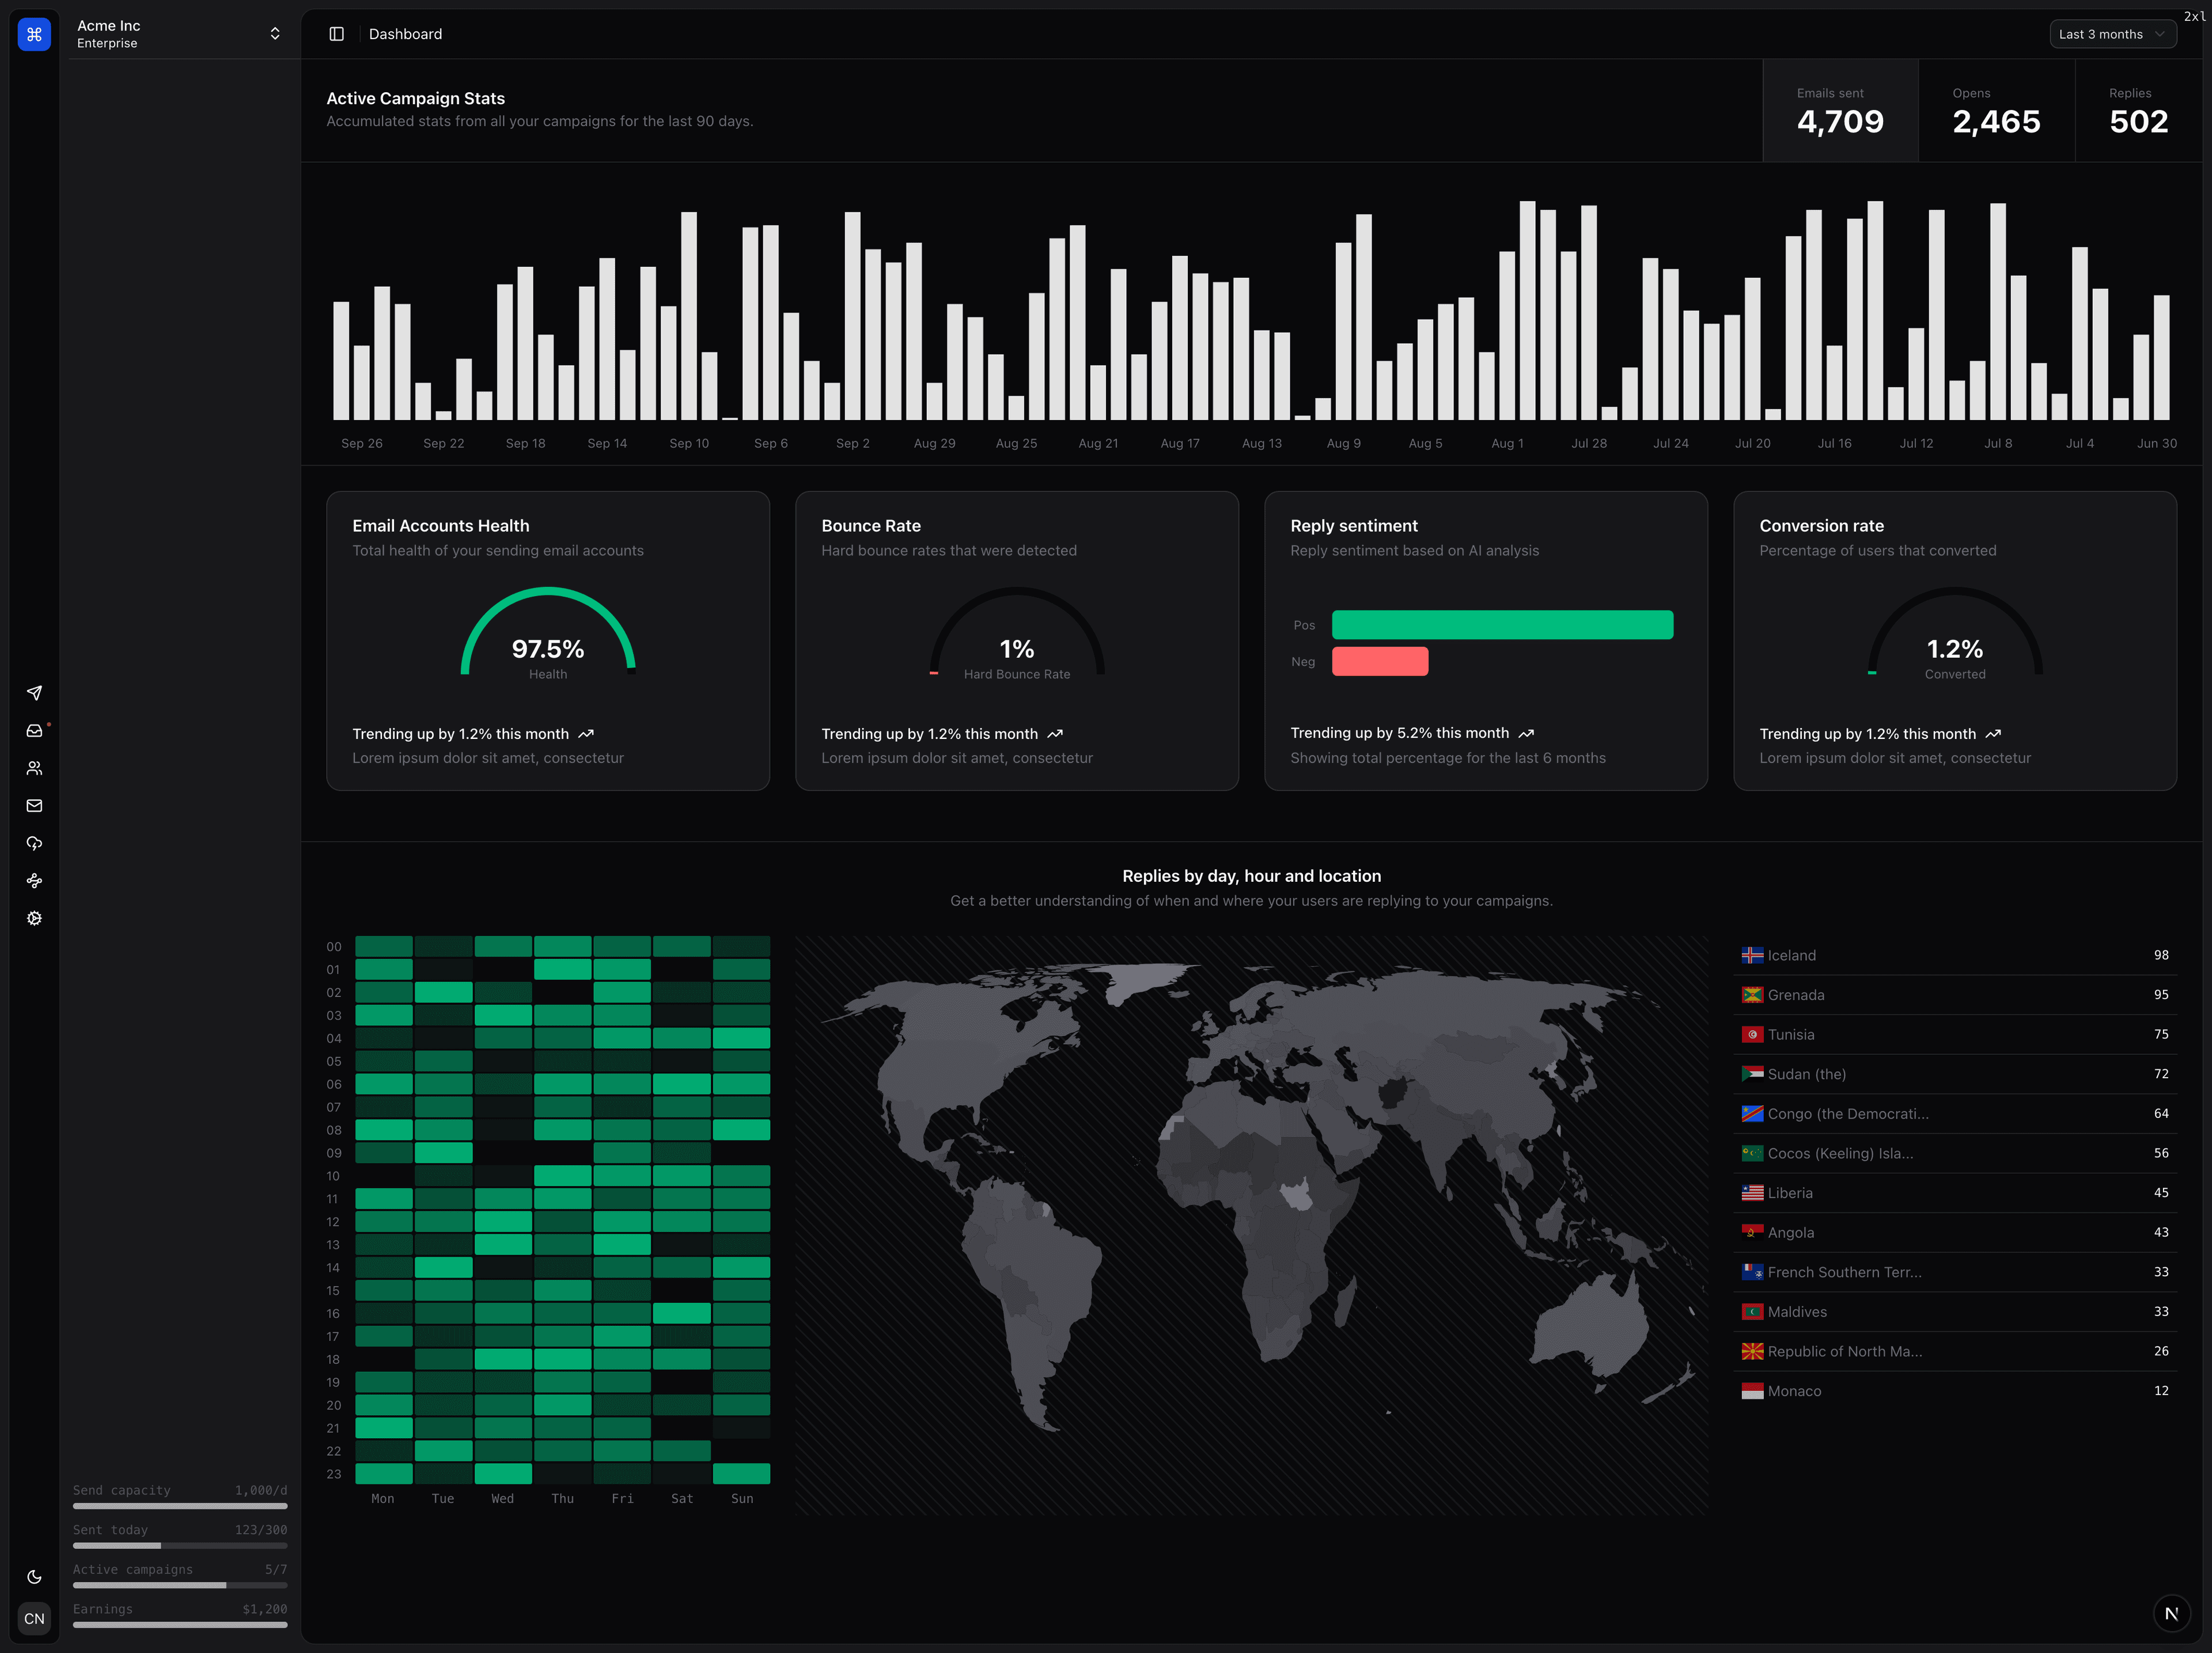Open the inbox tray icon

click(34, 731)
